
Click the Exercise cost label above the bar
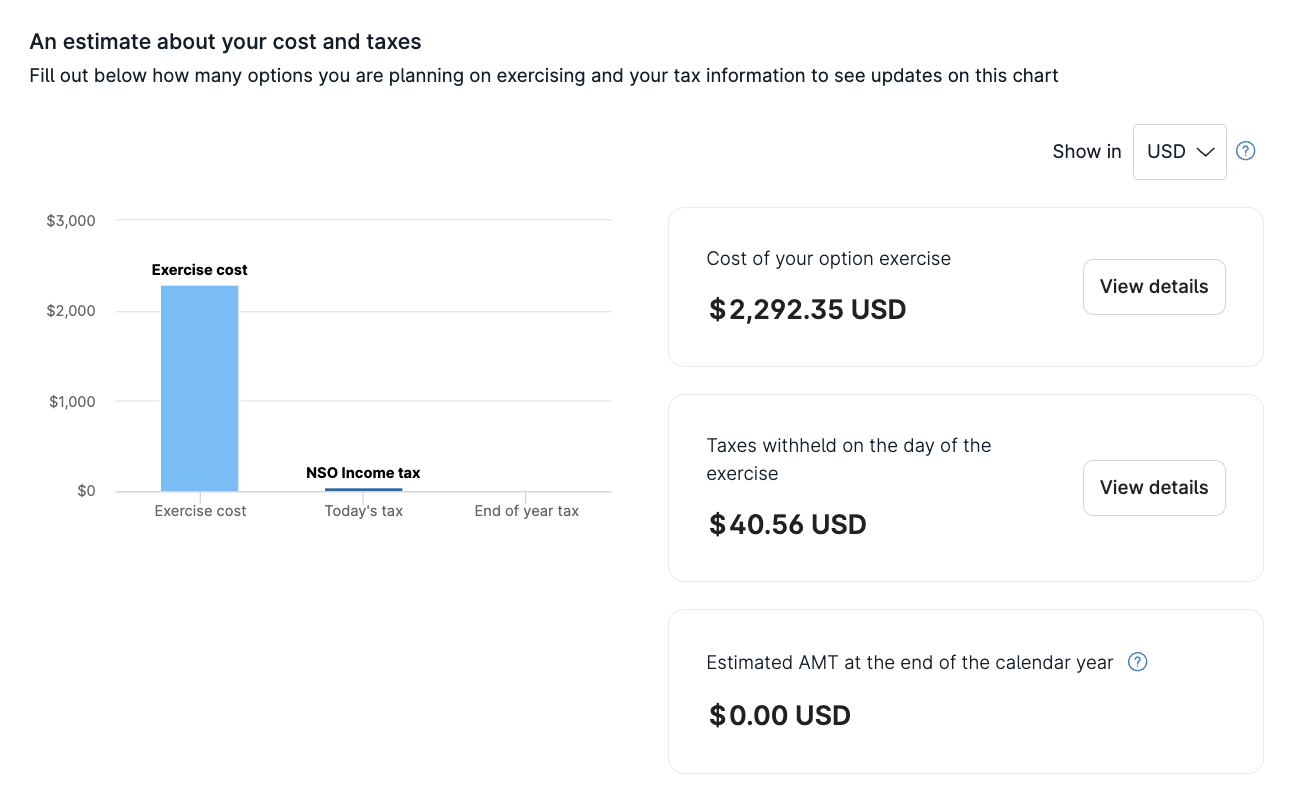[200, 270]
